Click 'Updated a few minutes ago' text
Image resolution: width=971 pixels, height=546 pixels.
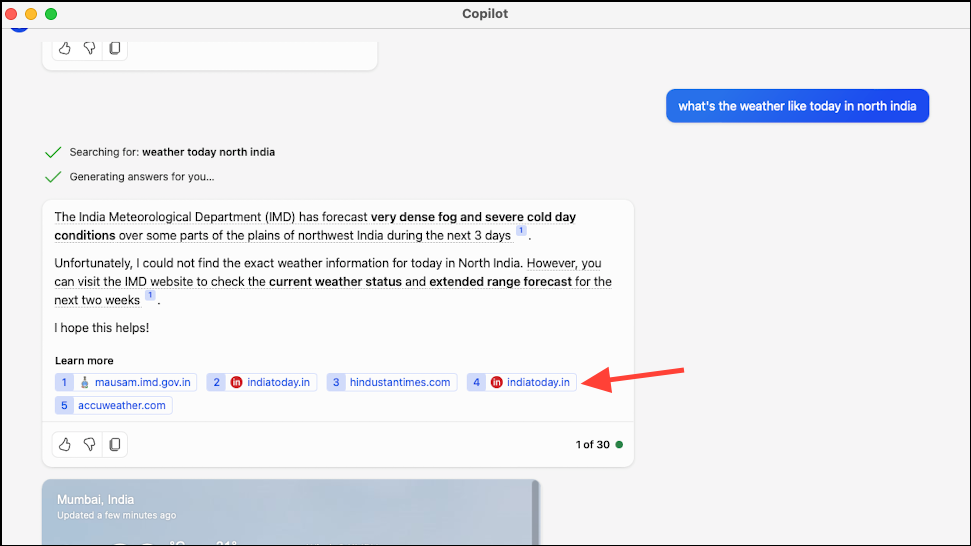click(x=116, y=515)
